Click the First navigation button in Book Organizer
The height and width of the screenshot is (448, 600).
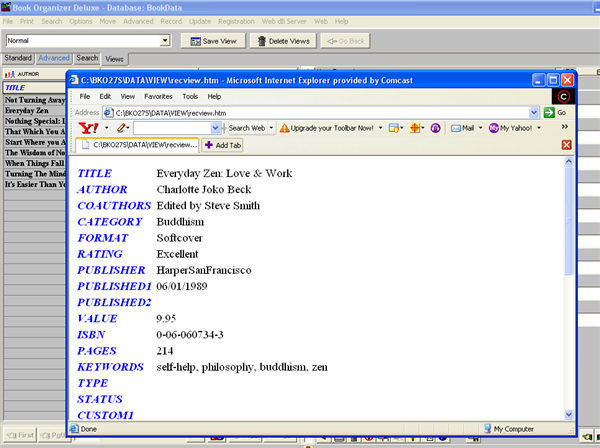point(20,435)
